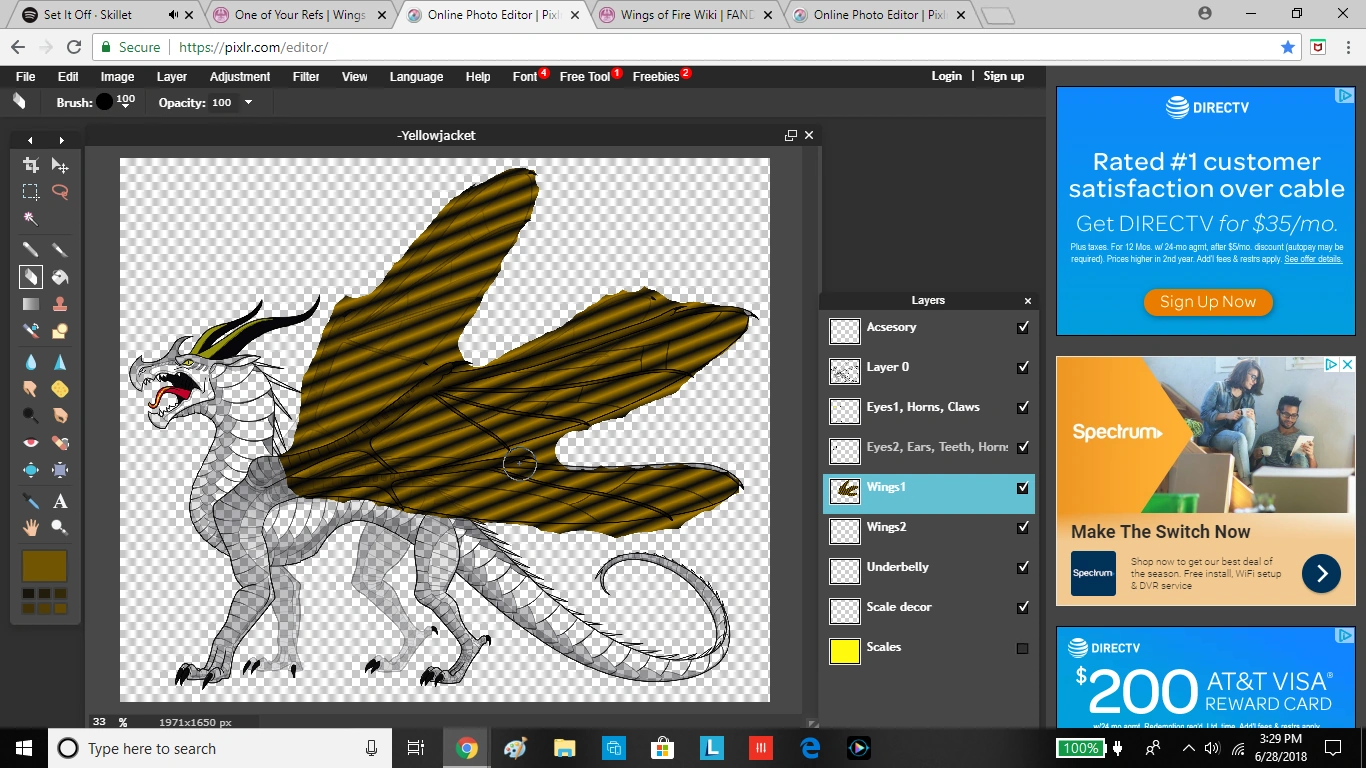Hide the Acsesory layer via checkbox
This screenshot has height=768, width=1366.
1022,327
